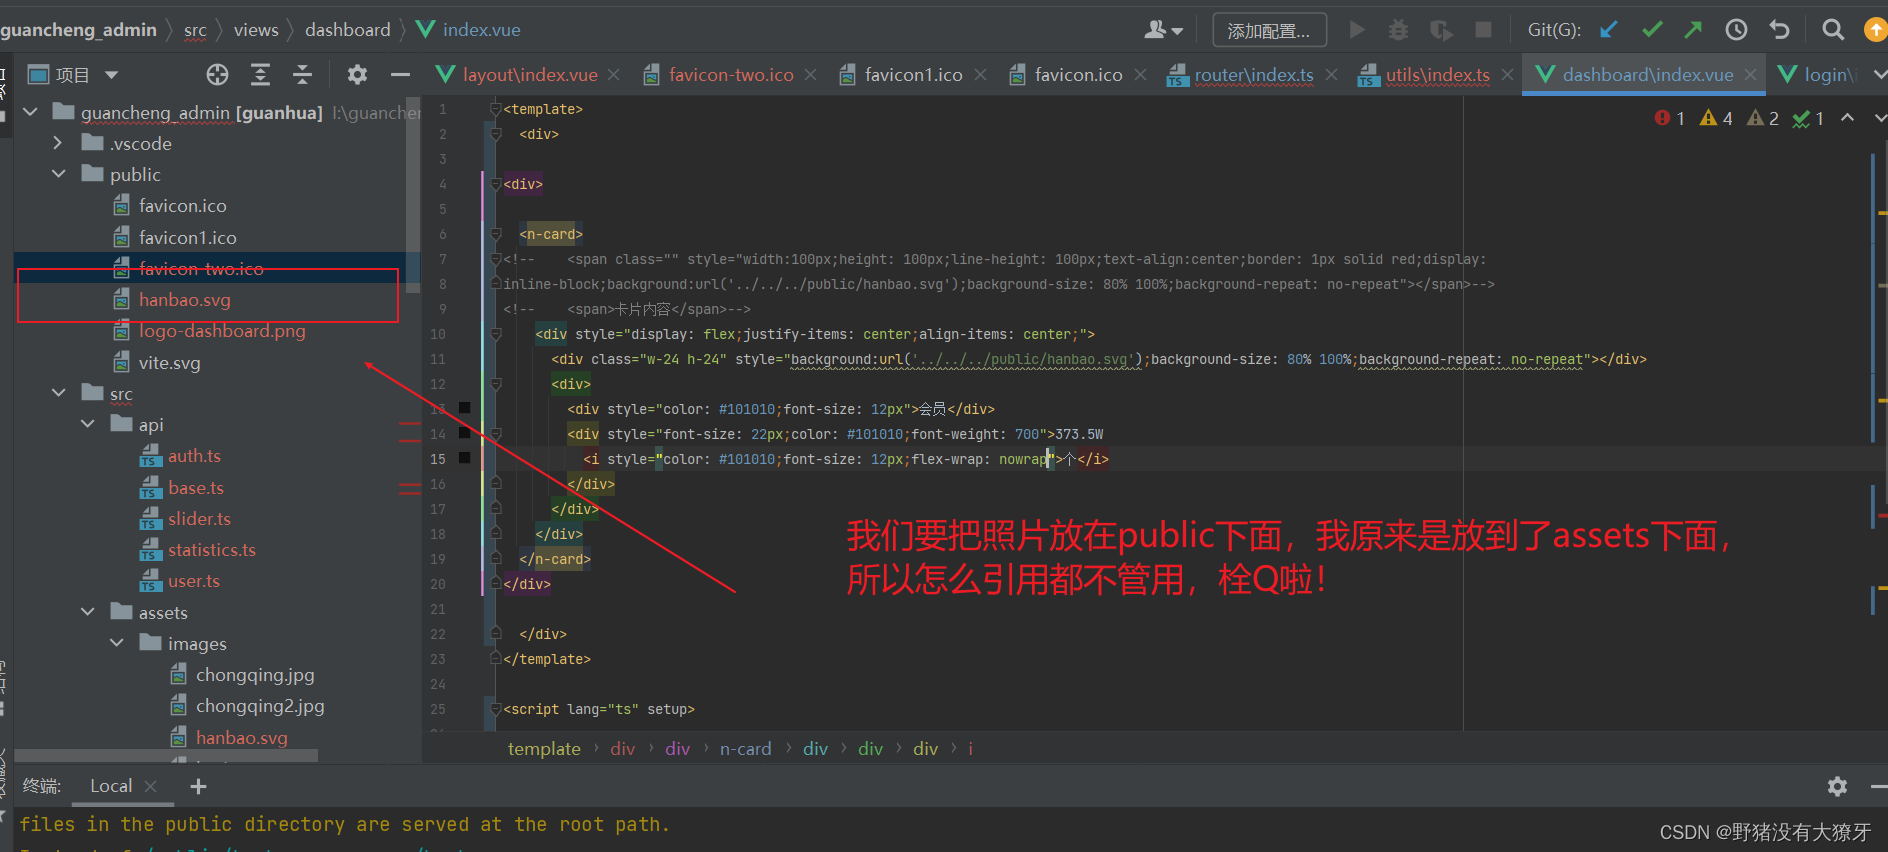Collapse the api folder

[x=88, y=424]
